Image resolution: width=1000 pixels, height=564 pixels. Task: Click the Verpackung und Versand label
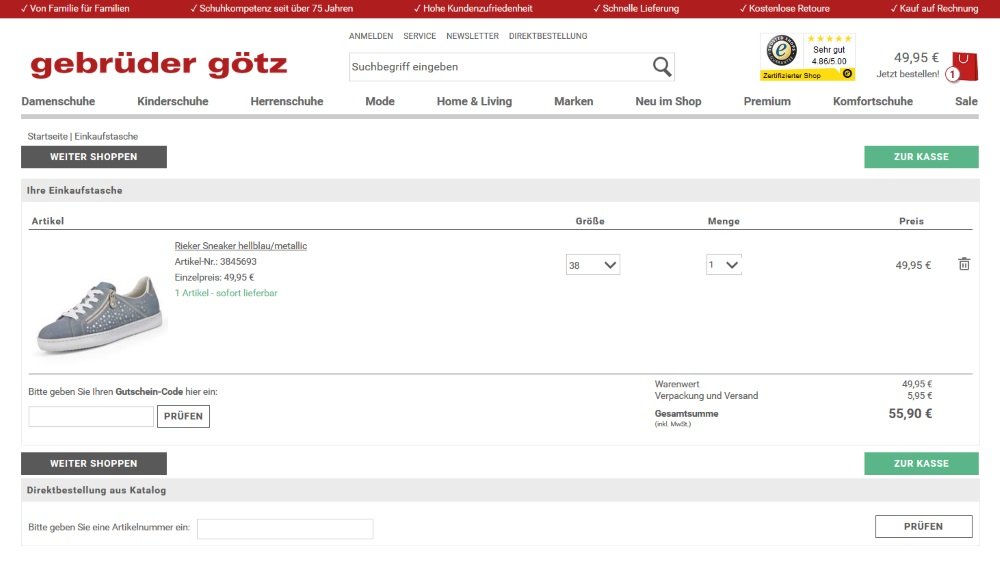706,396
